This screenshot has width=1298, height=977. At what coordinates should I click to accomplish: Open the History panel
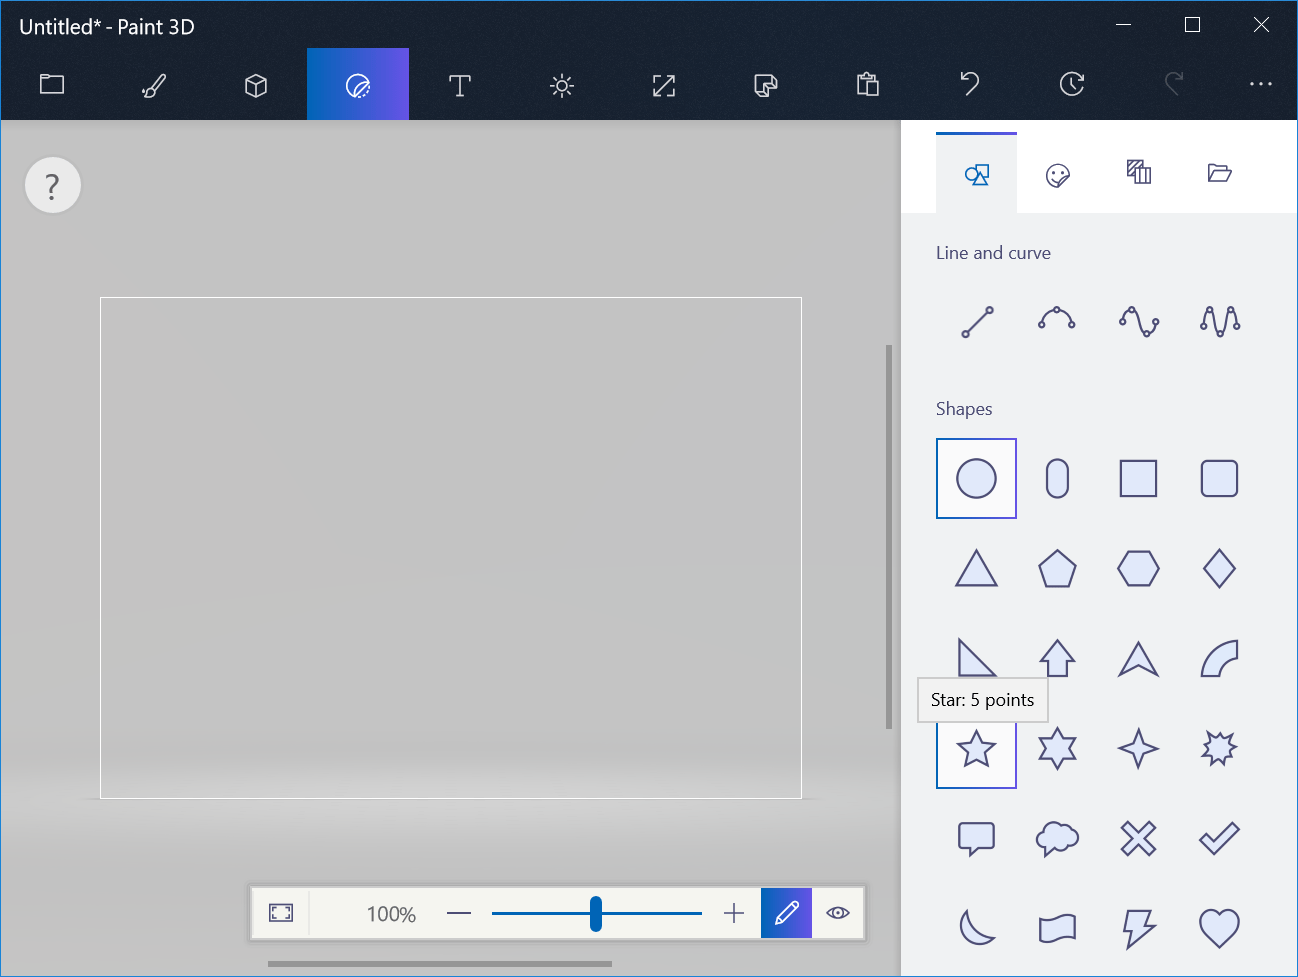(1071, 85)
